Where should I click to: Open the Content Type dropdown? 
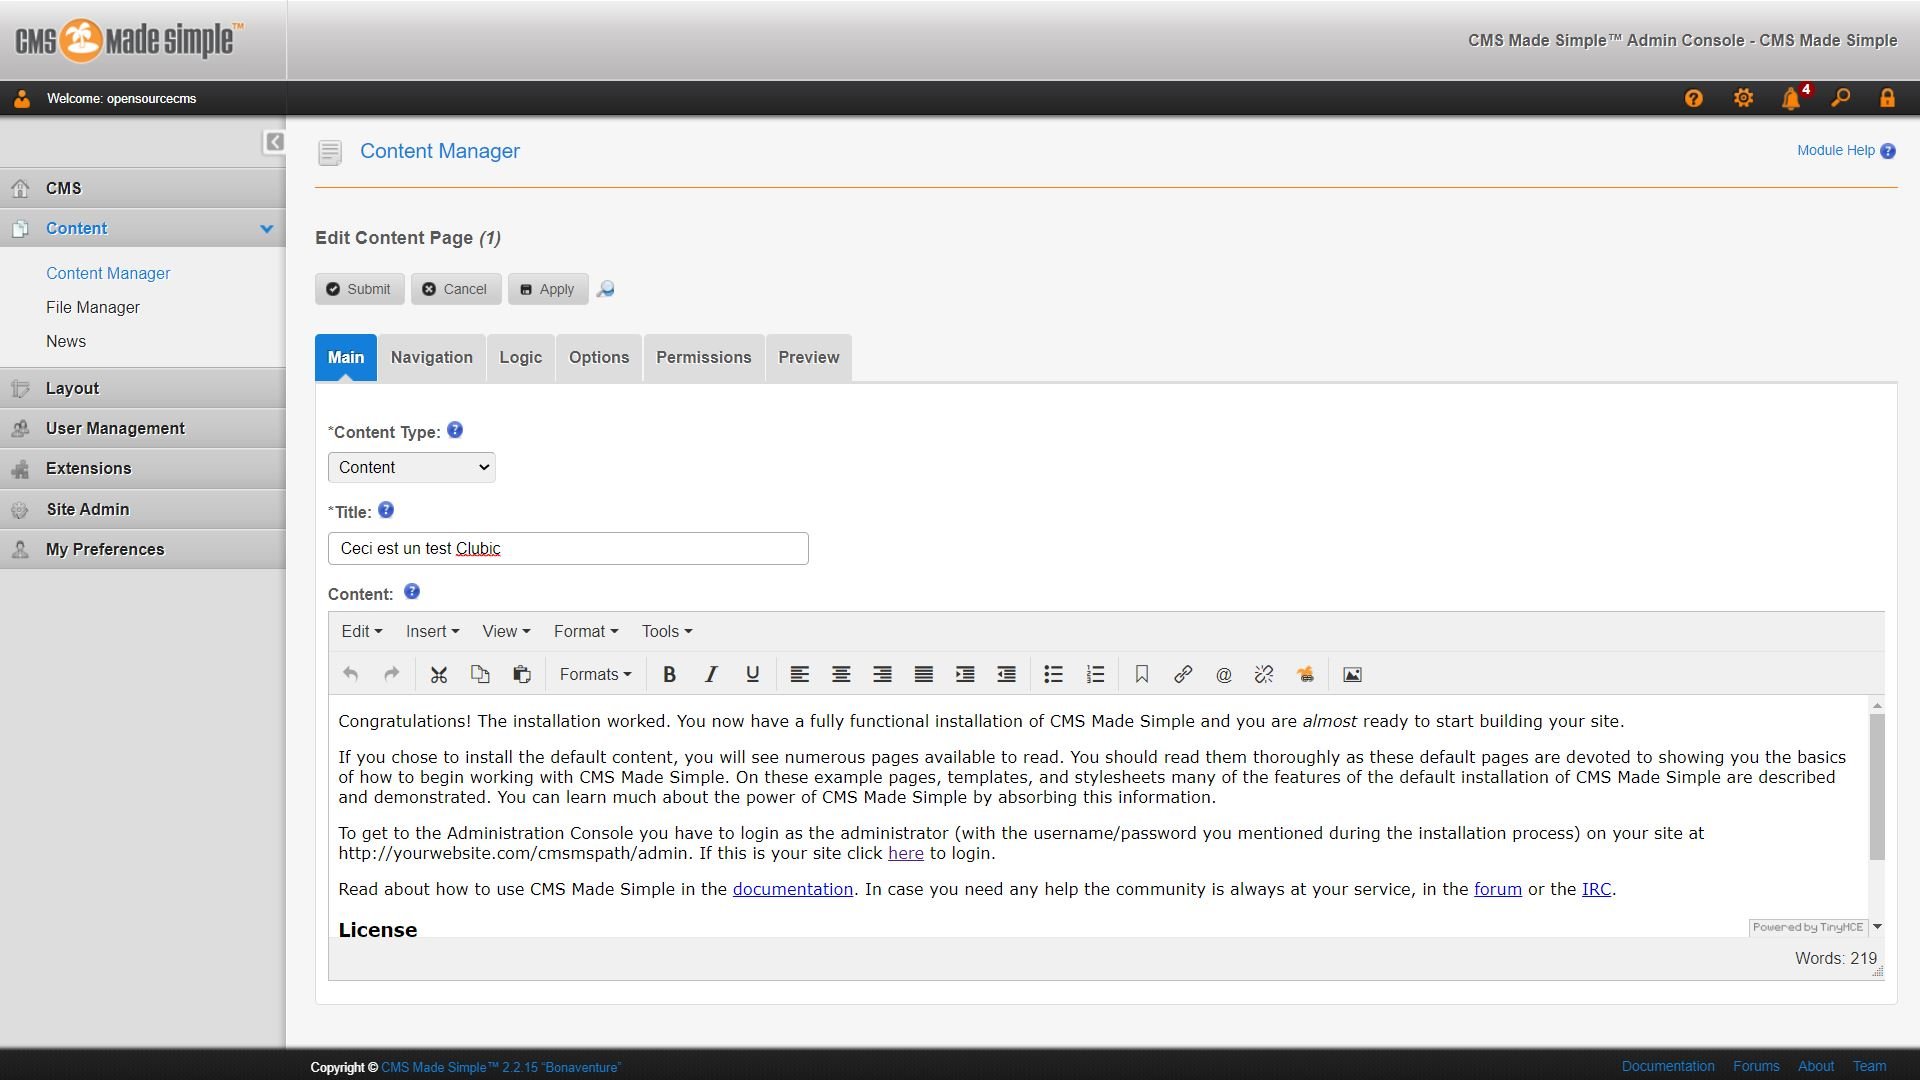coord(412,467)
